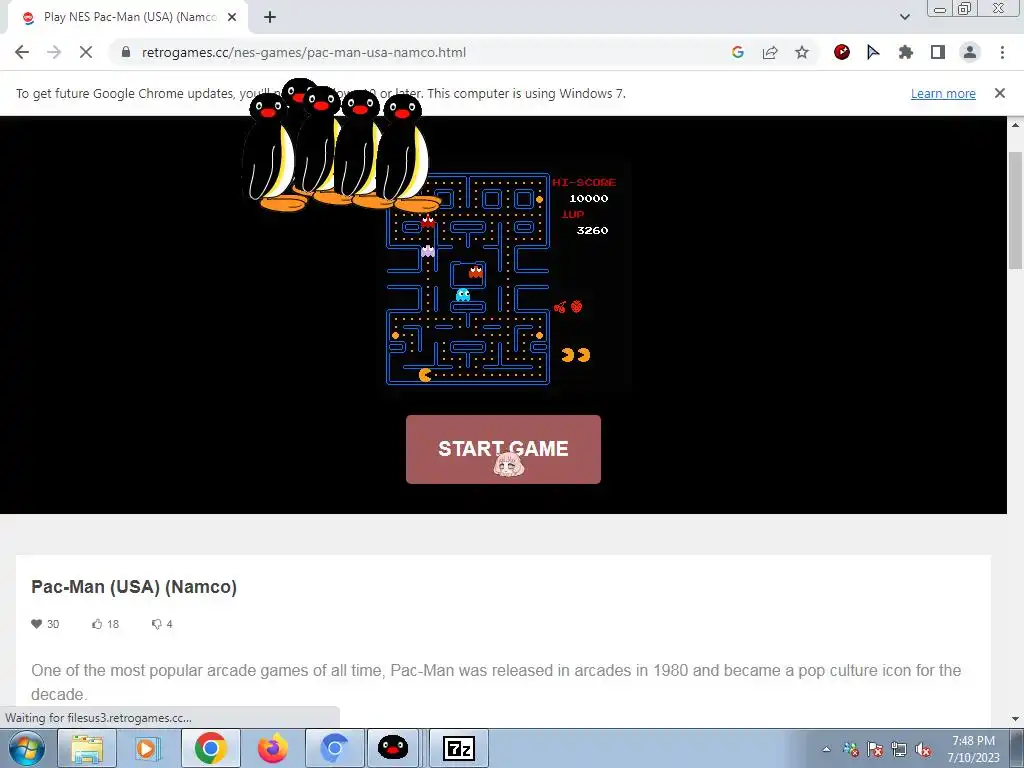The image size is (1024, 768).
Task: Open the taskbar clock showing 7:48 PM
Action: coord(973,749)
